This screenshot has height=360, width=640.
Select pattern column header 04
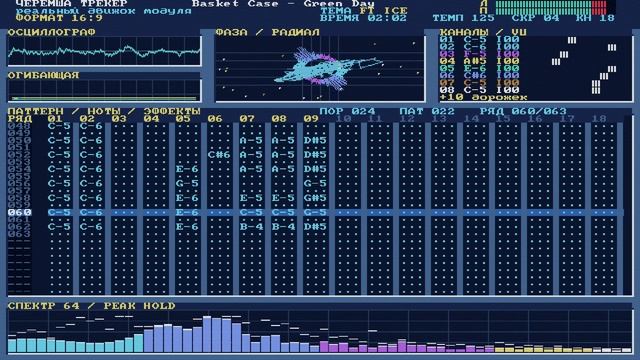click(151, 119)
